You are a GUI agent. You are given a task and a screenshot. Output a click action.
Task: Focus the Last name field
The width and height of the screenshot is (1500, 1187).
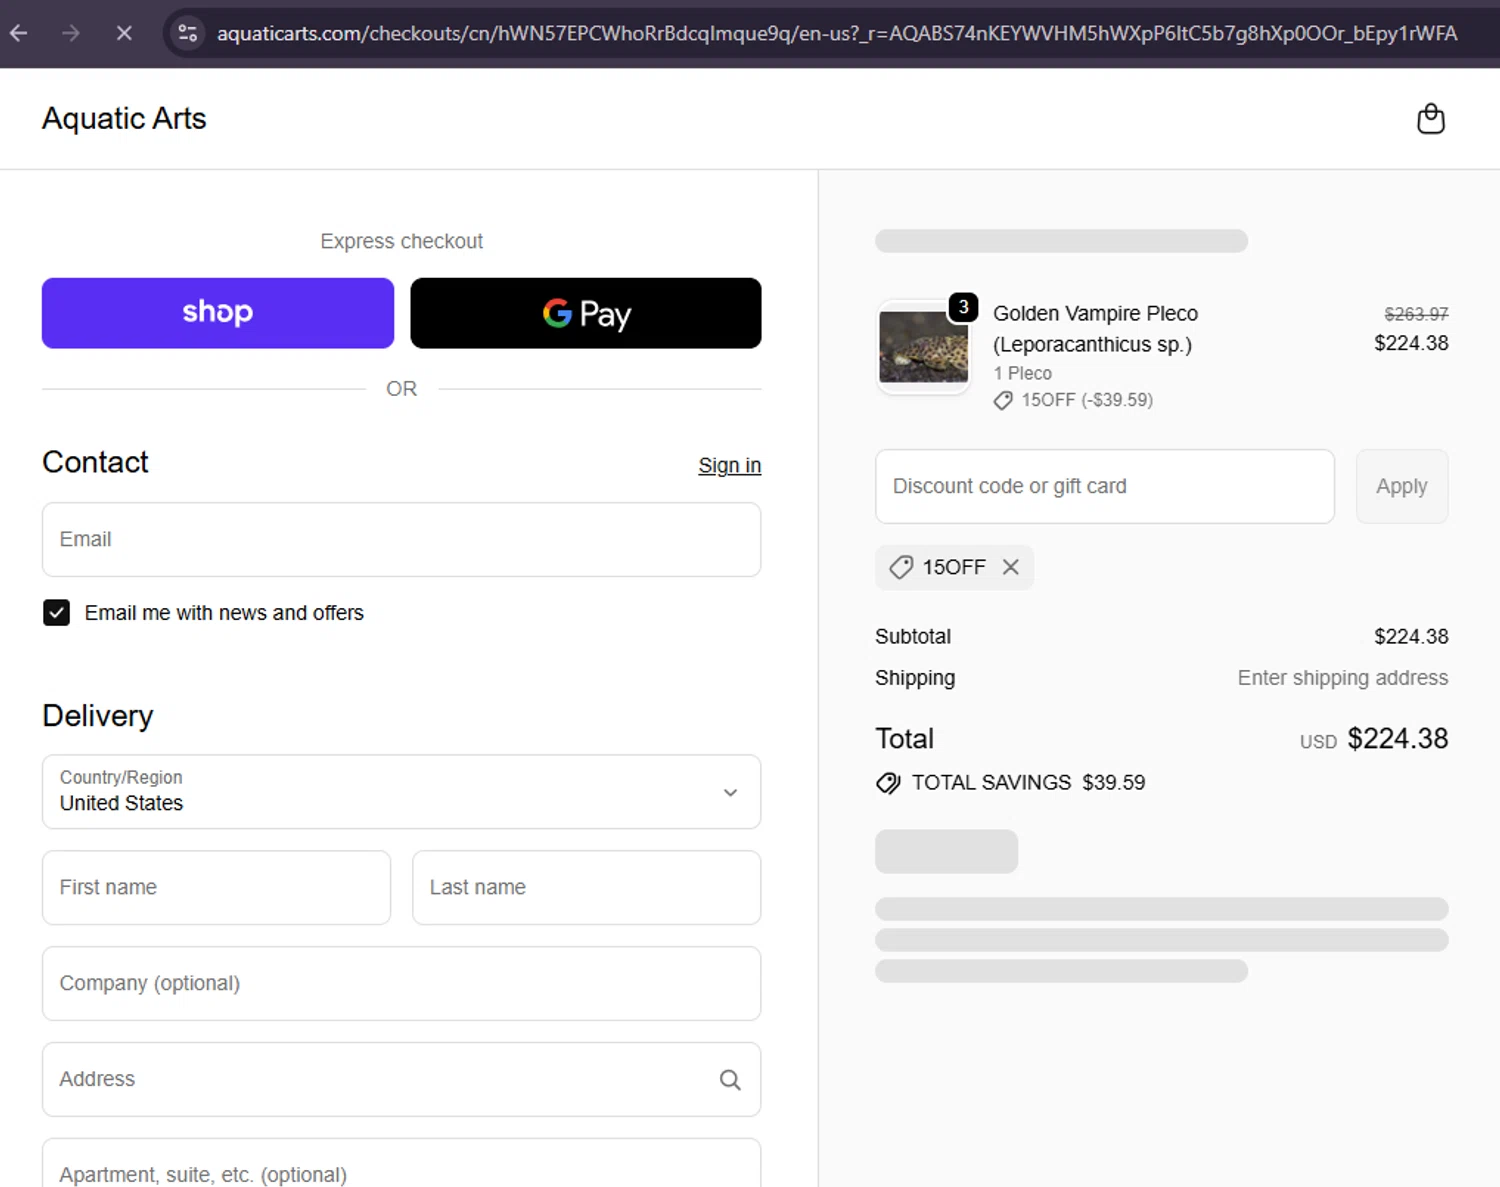(586, 887)
